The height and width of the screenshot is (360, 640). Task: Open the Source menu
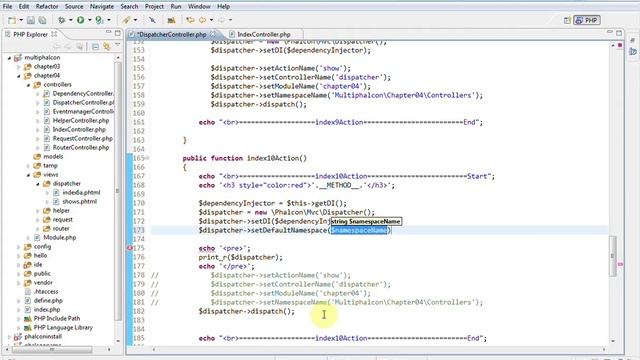[74, 7]
